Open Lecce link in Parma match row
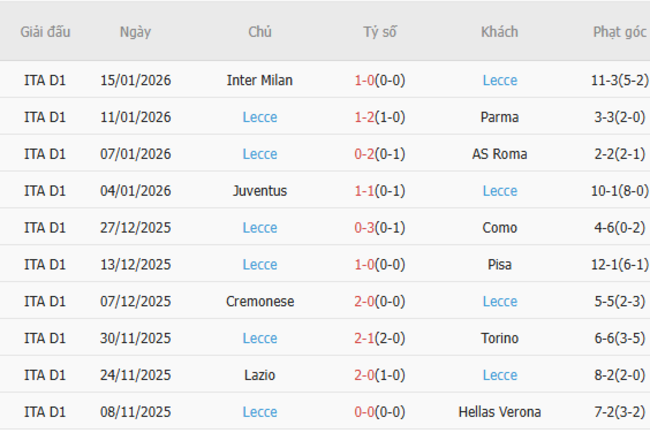The image size is (650, 433). [x=260, y=117]
